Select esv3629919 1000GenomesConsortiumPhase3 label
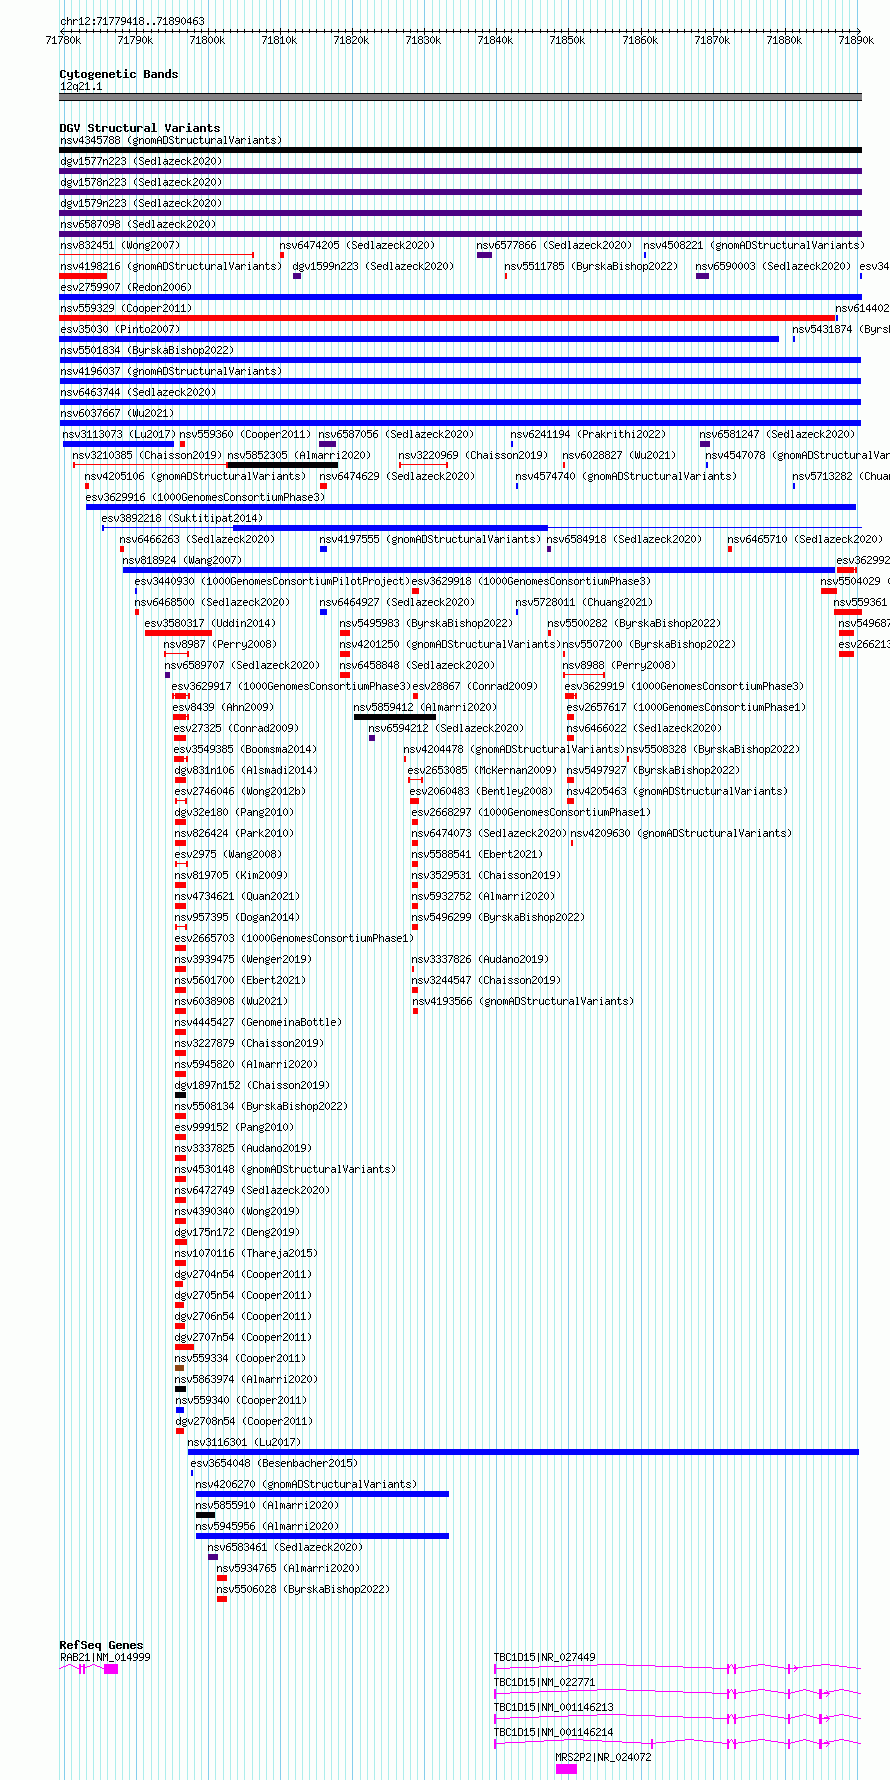890x1780 pixels. coord(684,686)
